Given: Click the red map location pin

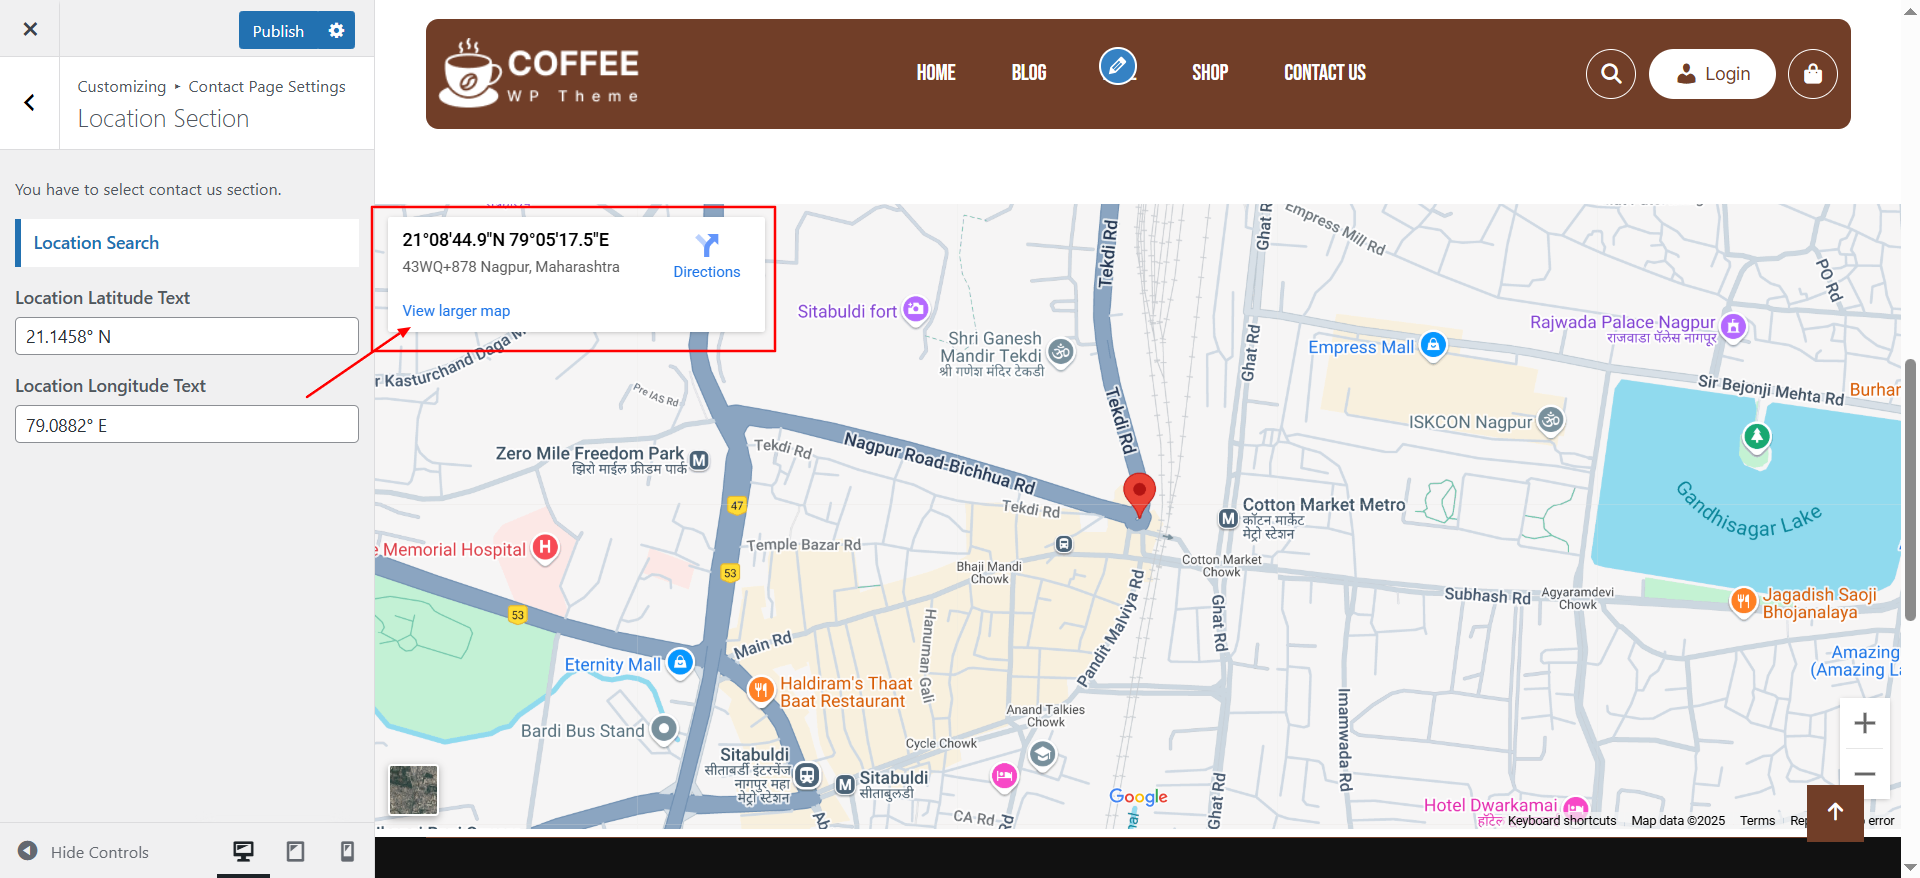Looking at the screenshot, I should 1139,492.
